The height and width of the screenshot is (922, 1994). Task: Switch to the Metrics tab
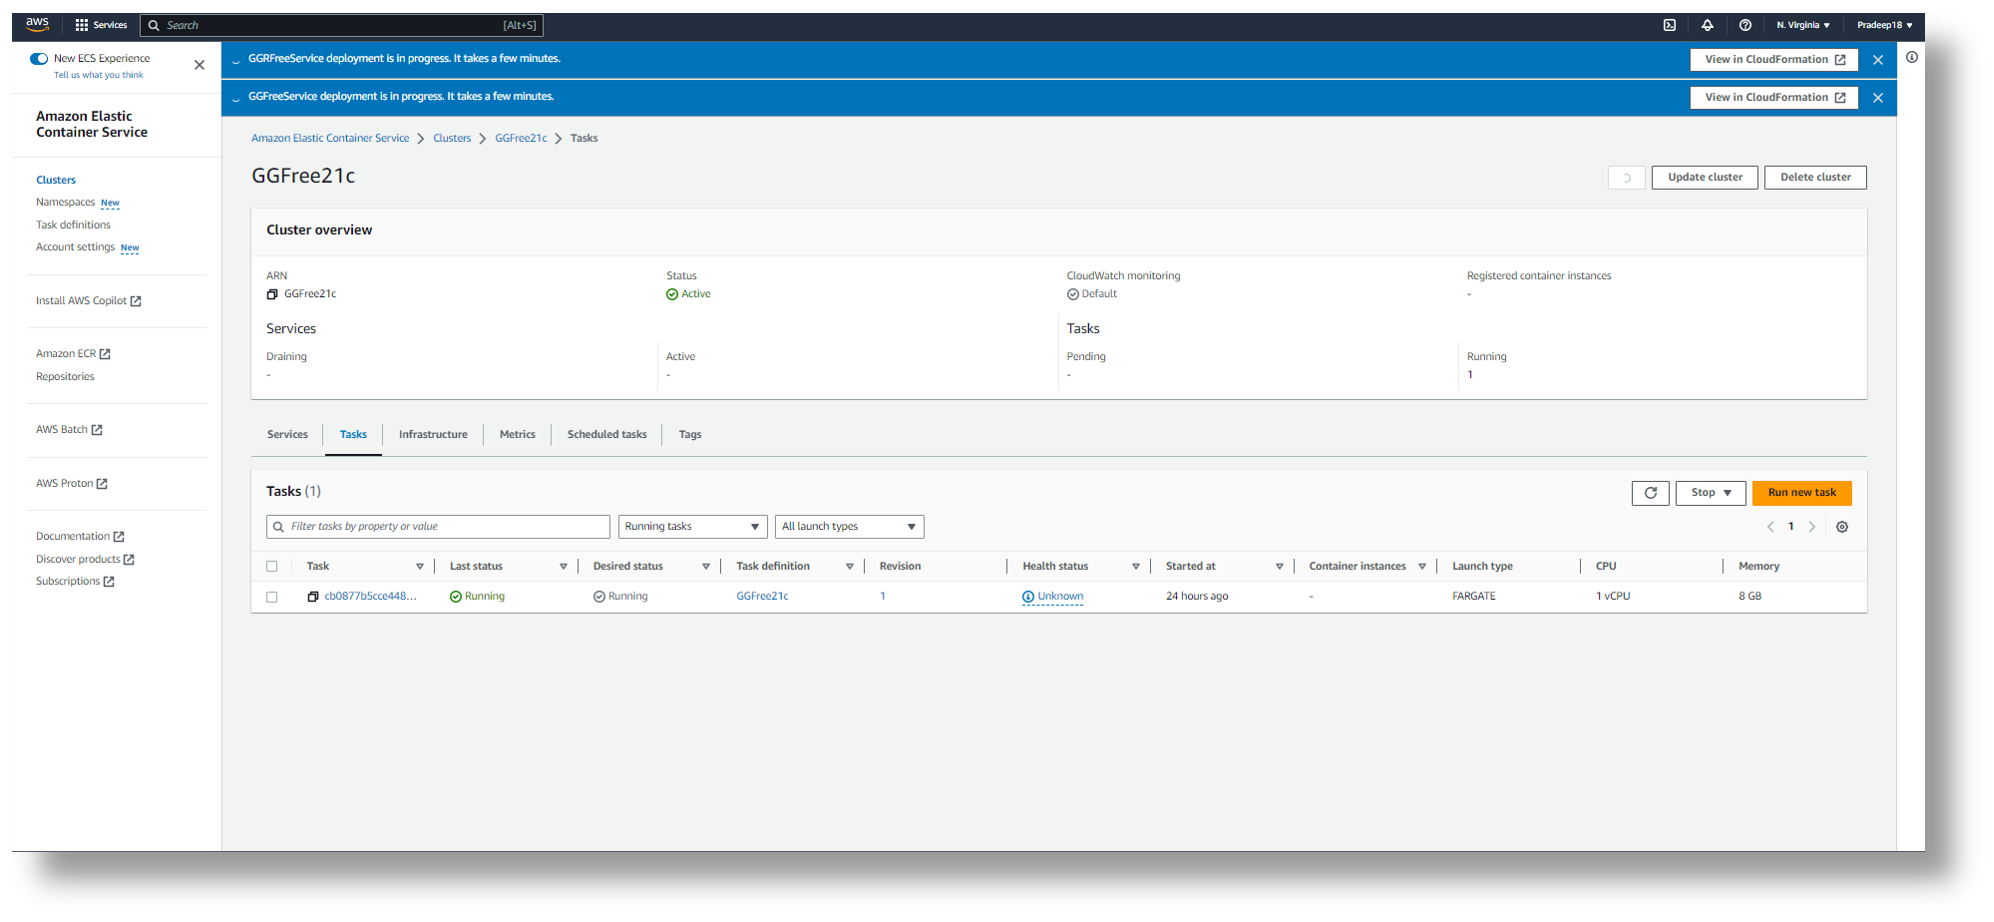tap(517, 435)
